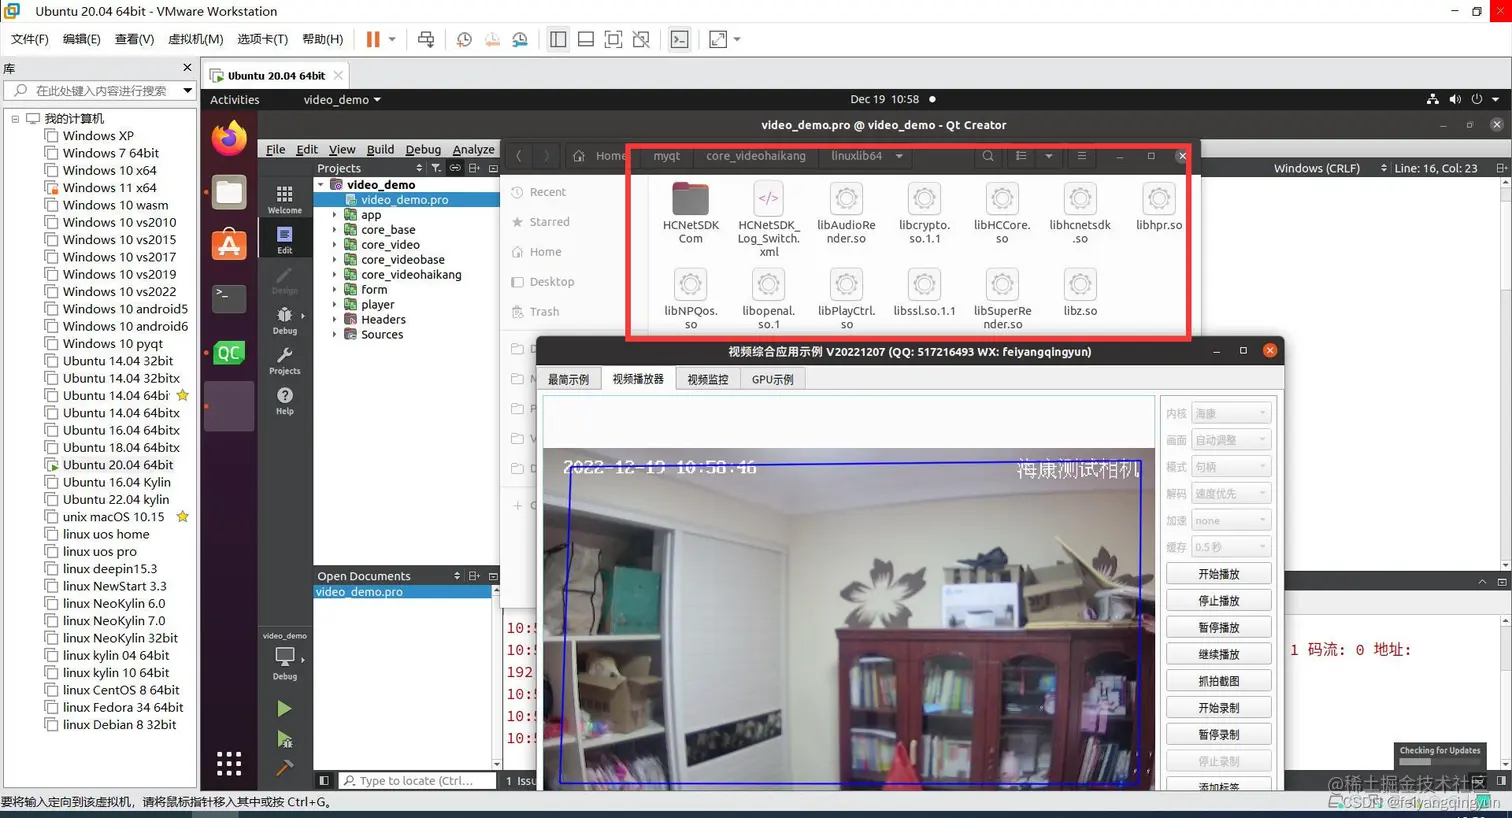Click the Start Debugging run icon
1512x818 pixels.
point(284,740)
